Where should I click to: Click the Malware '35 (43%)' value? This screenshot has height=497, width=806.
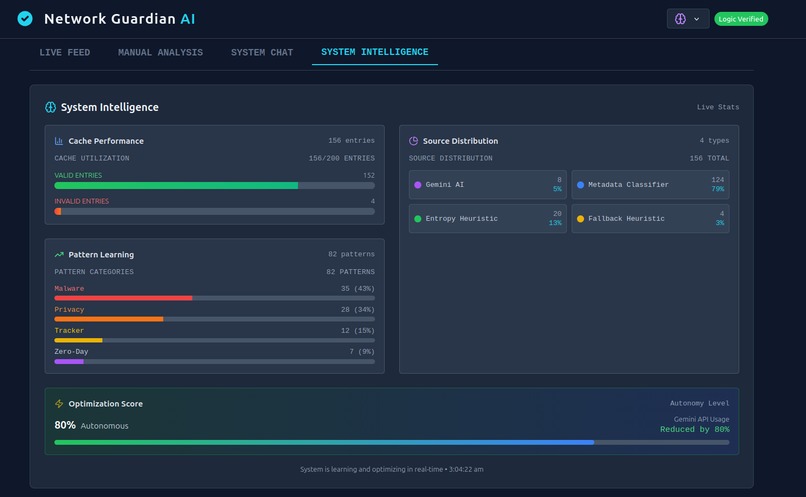pyautogui.click(x=358, y=288)
